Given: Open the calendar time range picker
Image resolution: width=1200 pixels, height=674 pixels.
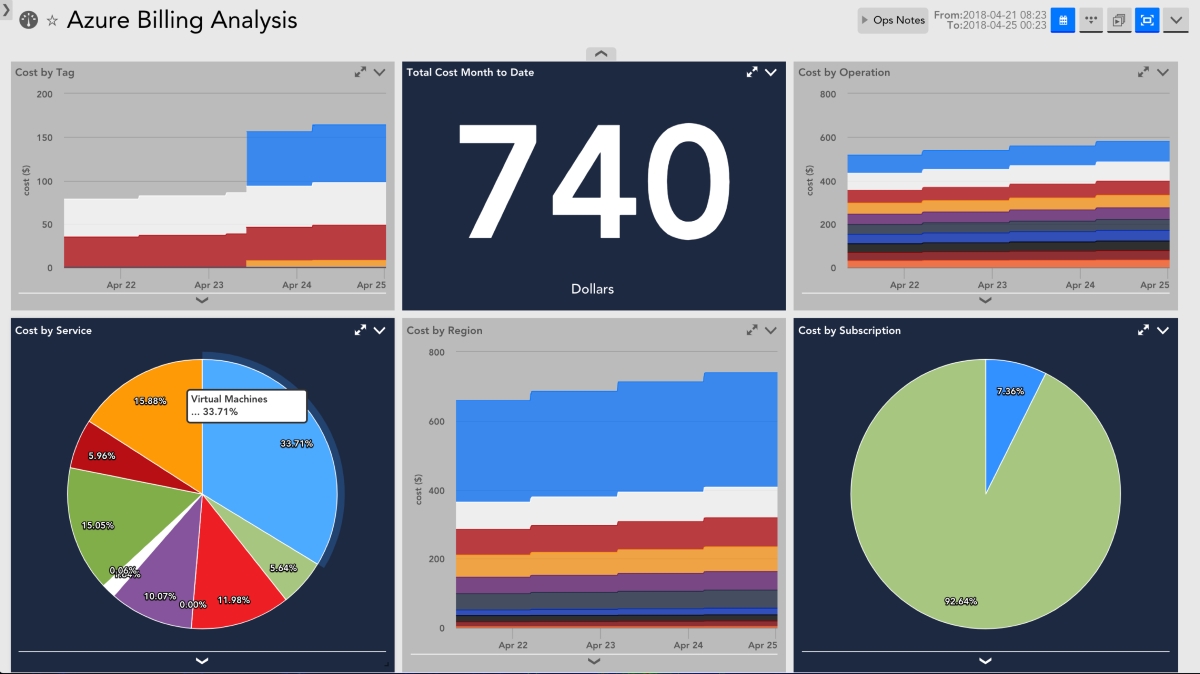Looking at the screenshot, I should pos(1062,20).
